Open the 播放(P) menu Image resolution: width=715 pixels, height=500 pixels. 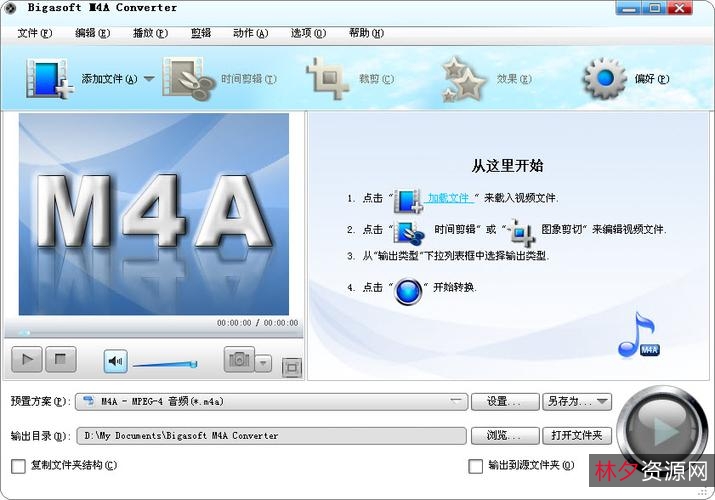tap(150, 33)
